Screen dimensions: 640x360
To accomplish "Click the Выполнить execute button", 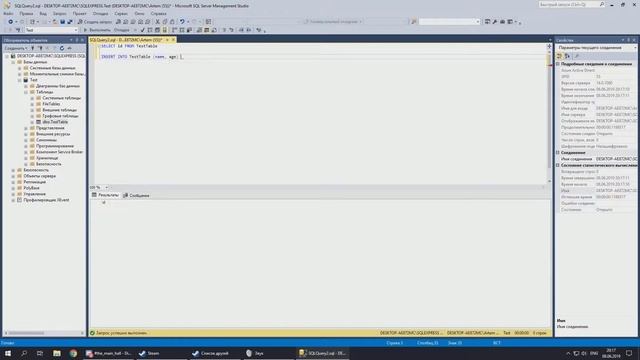I will 97,30.
